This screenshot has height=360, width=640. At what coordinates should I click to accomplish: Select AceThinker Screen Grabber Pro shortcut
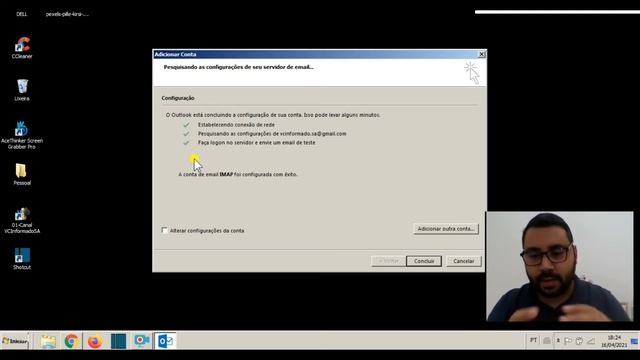pos(22,135)
